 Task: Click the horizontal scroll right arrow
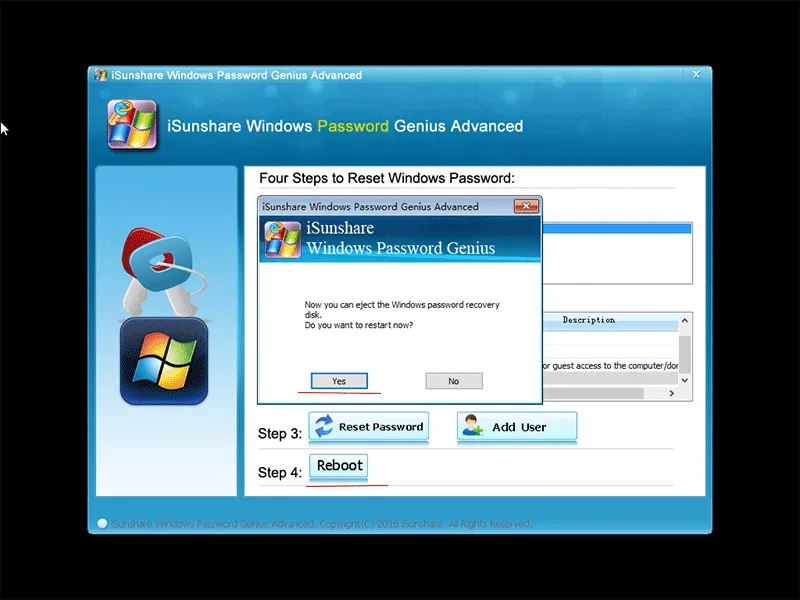(671, 393)
